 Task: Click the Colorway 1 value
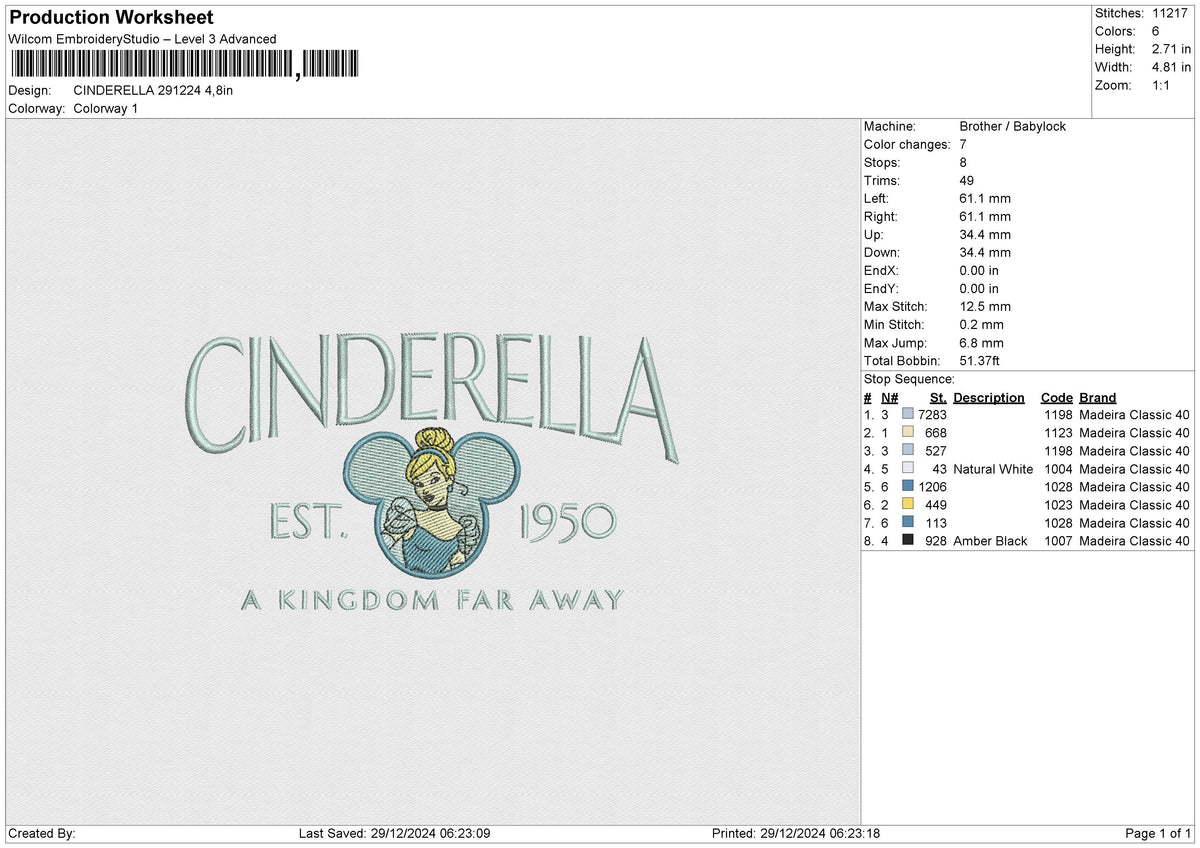point(106,108)
